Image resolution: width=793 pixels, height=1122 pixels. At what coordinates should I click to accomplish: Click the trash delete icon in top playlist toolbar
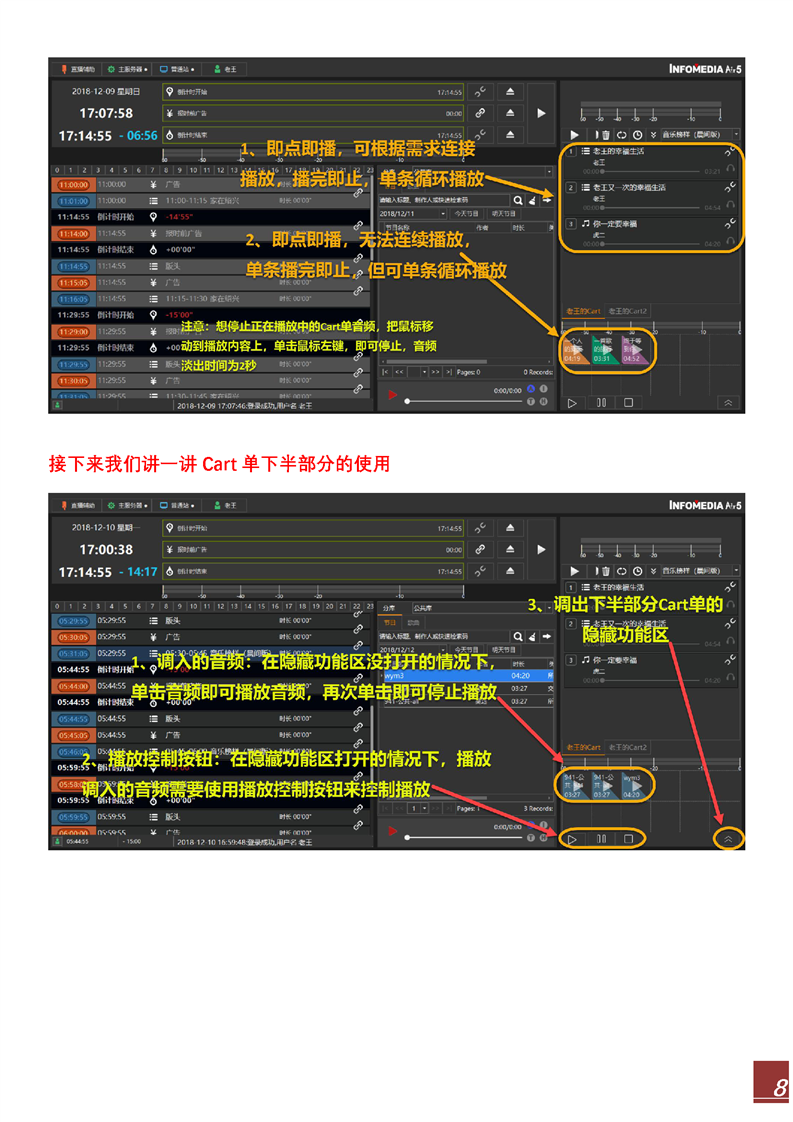pyautogui.click(x=605, y=134)
